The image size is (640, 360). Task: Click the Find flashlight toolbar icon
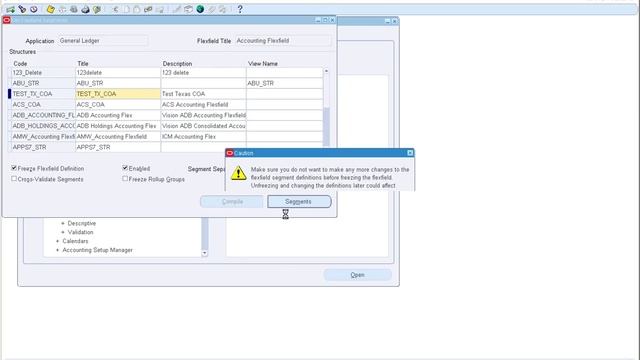coord(22,9)
